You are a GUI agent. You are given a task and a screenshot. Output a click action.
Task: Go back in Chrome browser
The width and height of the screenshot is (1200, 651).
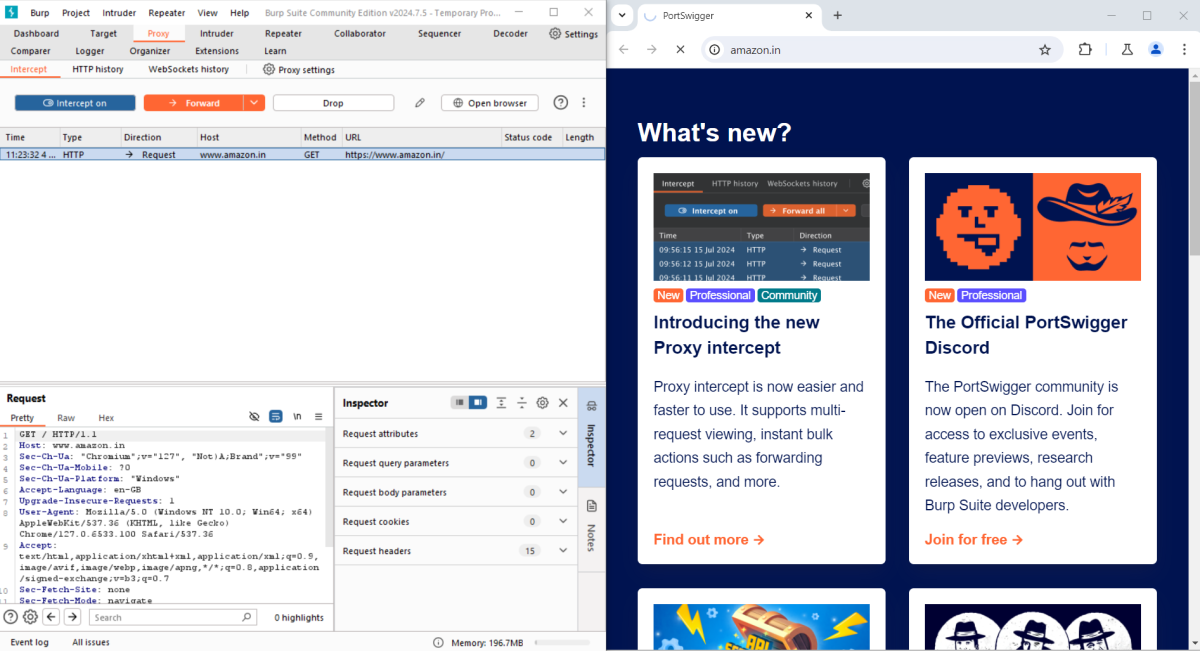[624, 50]
